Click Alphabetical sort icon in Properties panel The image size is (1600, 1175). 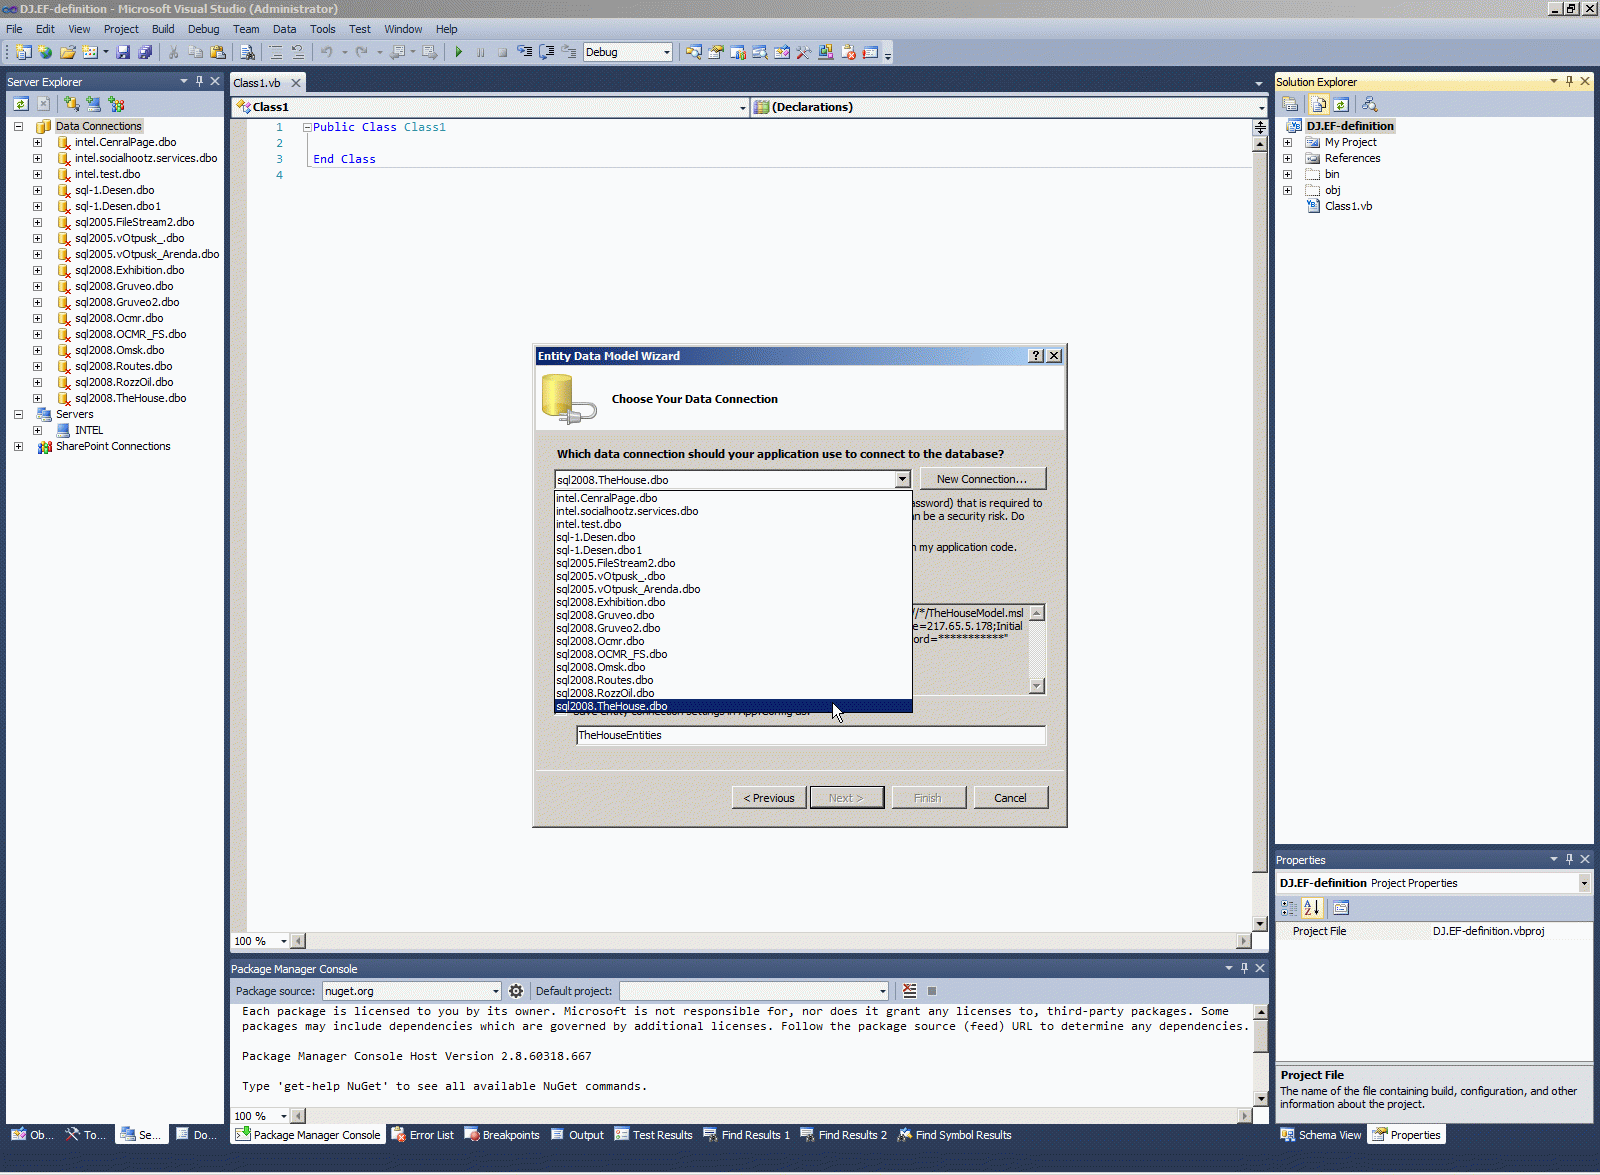(x=1312, y=908)
